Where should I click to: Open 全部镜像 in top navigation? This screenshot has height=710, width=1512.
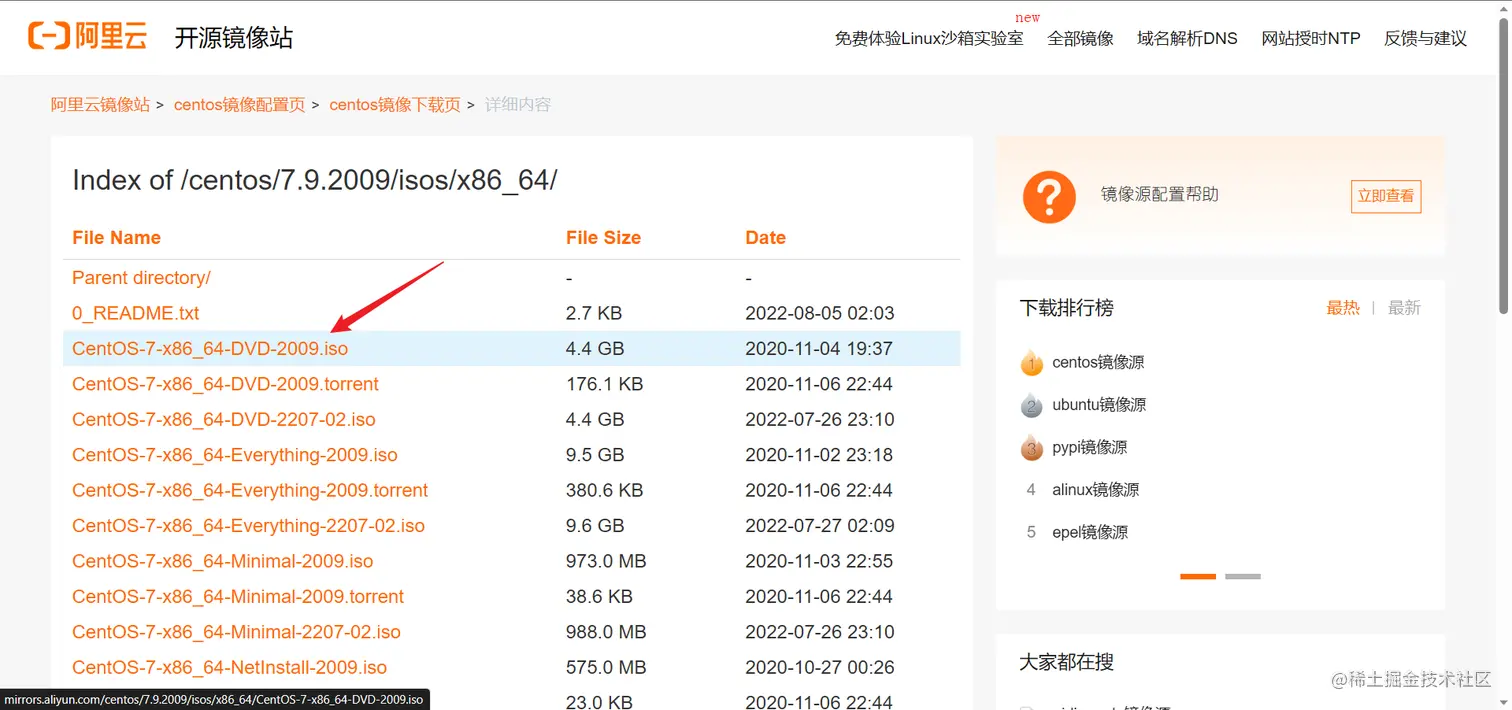pos(1080,38)
